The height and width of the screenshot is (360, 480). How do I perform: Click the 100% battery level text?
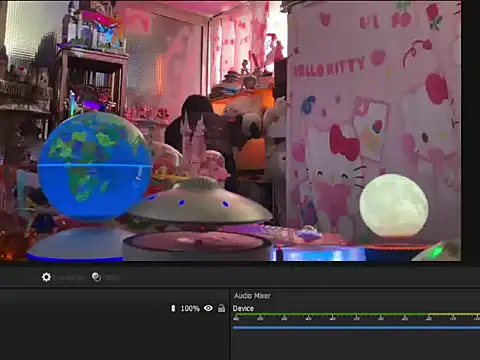190,309
